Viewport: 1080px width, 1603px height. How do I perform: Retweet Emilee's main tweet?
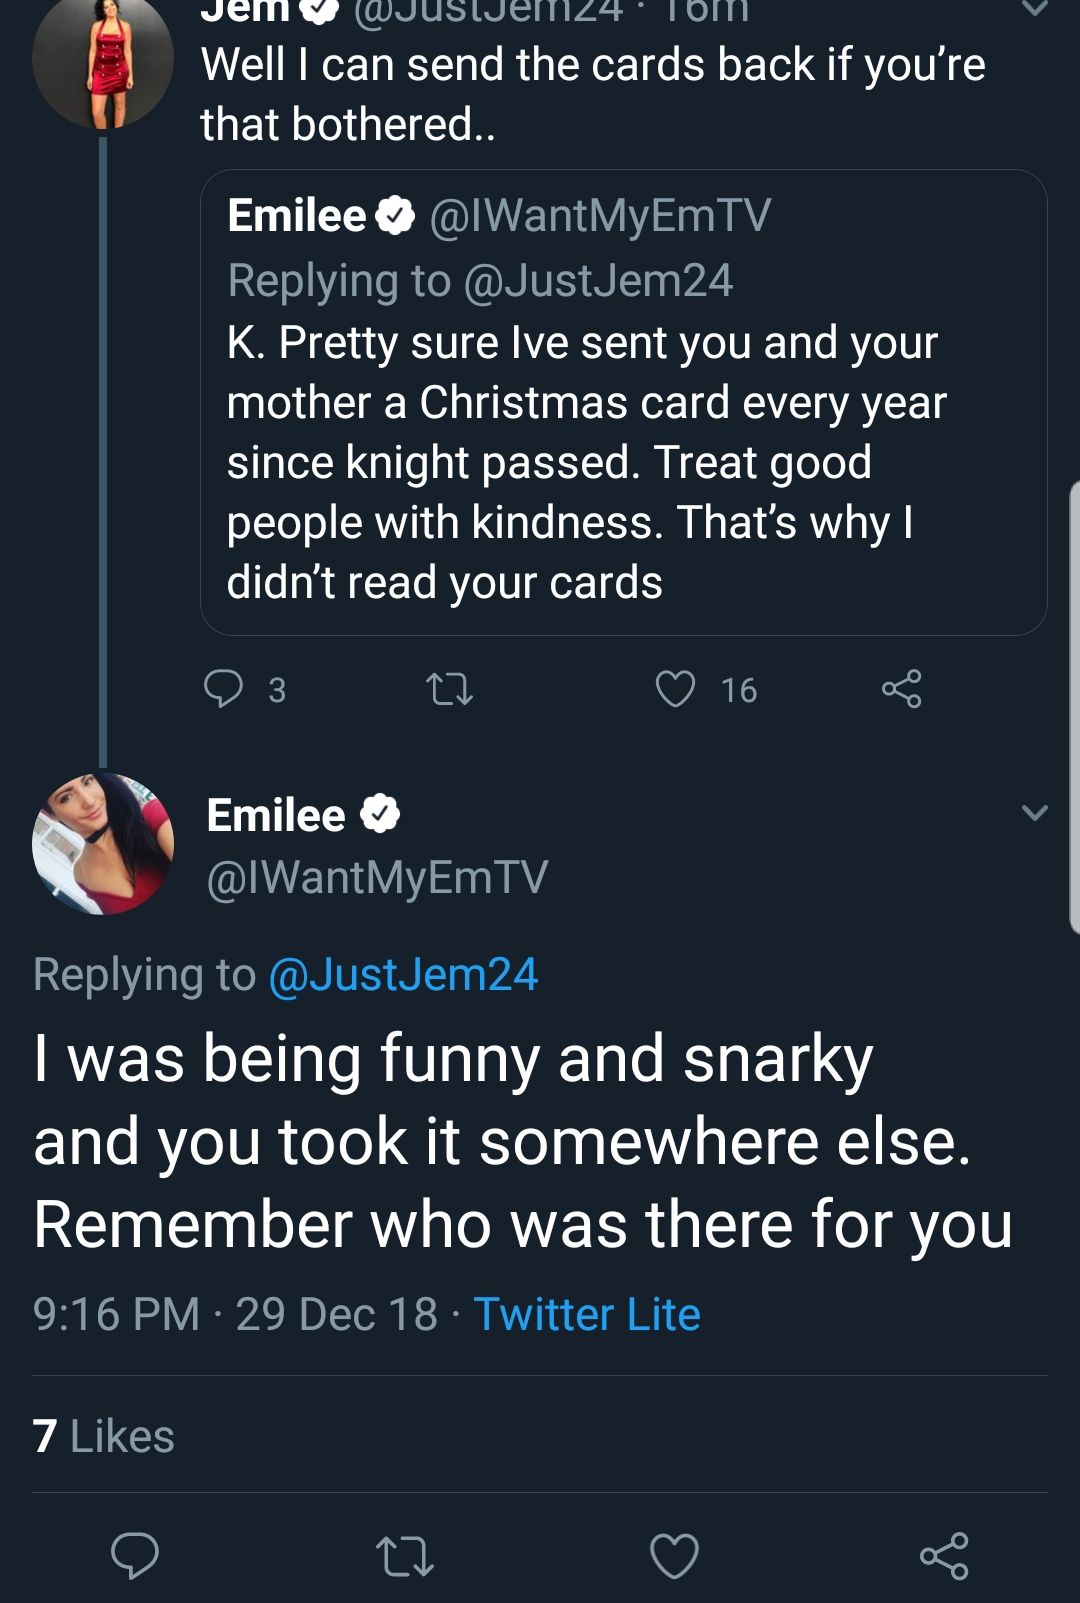point(405,1556)
